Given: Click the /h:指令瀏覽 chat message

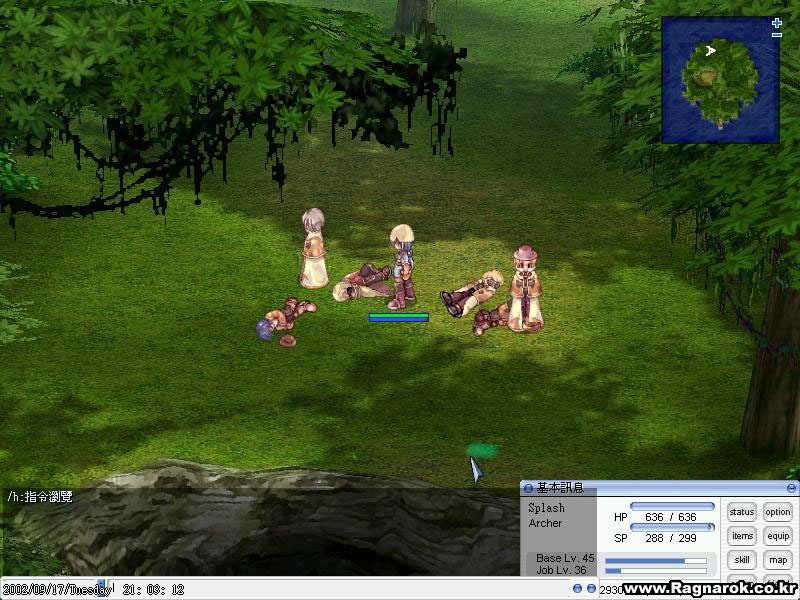Looking at the screenshot, I should [40, 496].
